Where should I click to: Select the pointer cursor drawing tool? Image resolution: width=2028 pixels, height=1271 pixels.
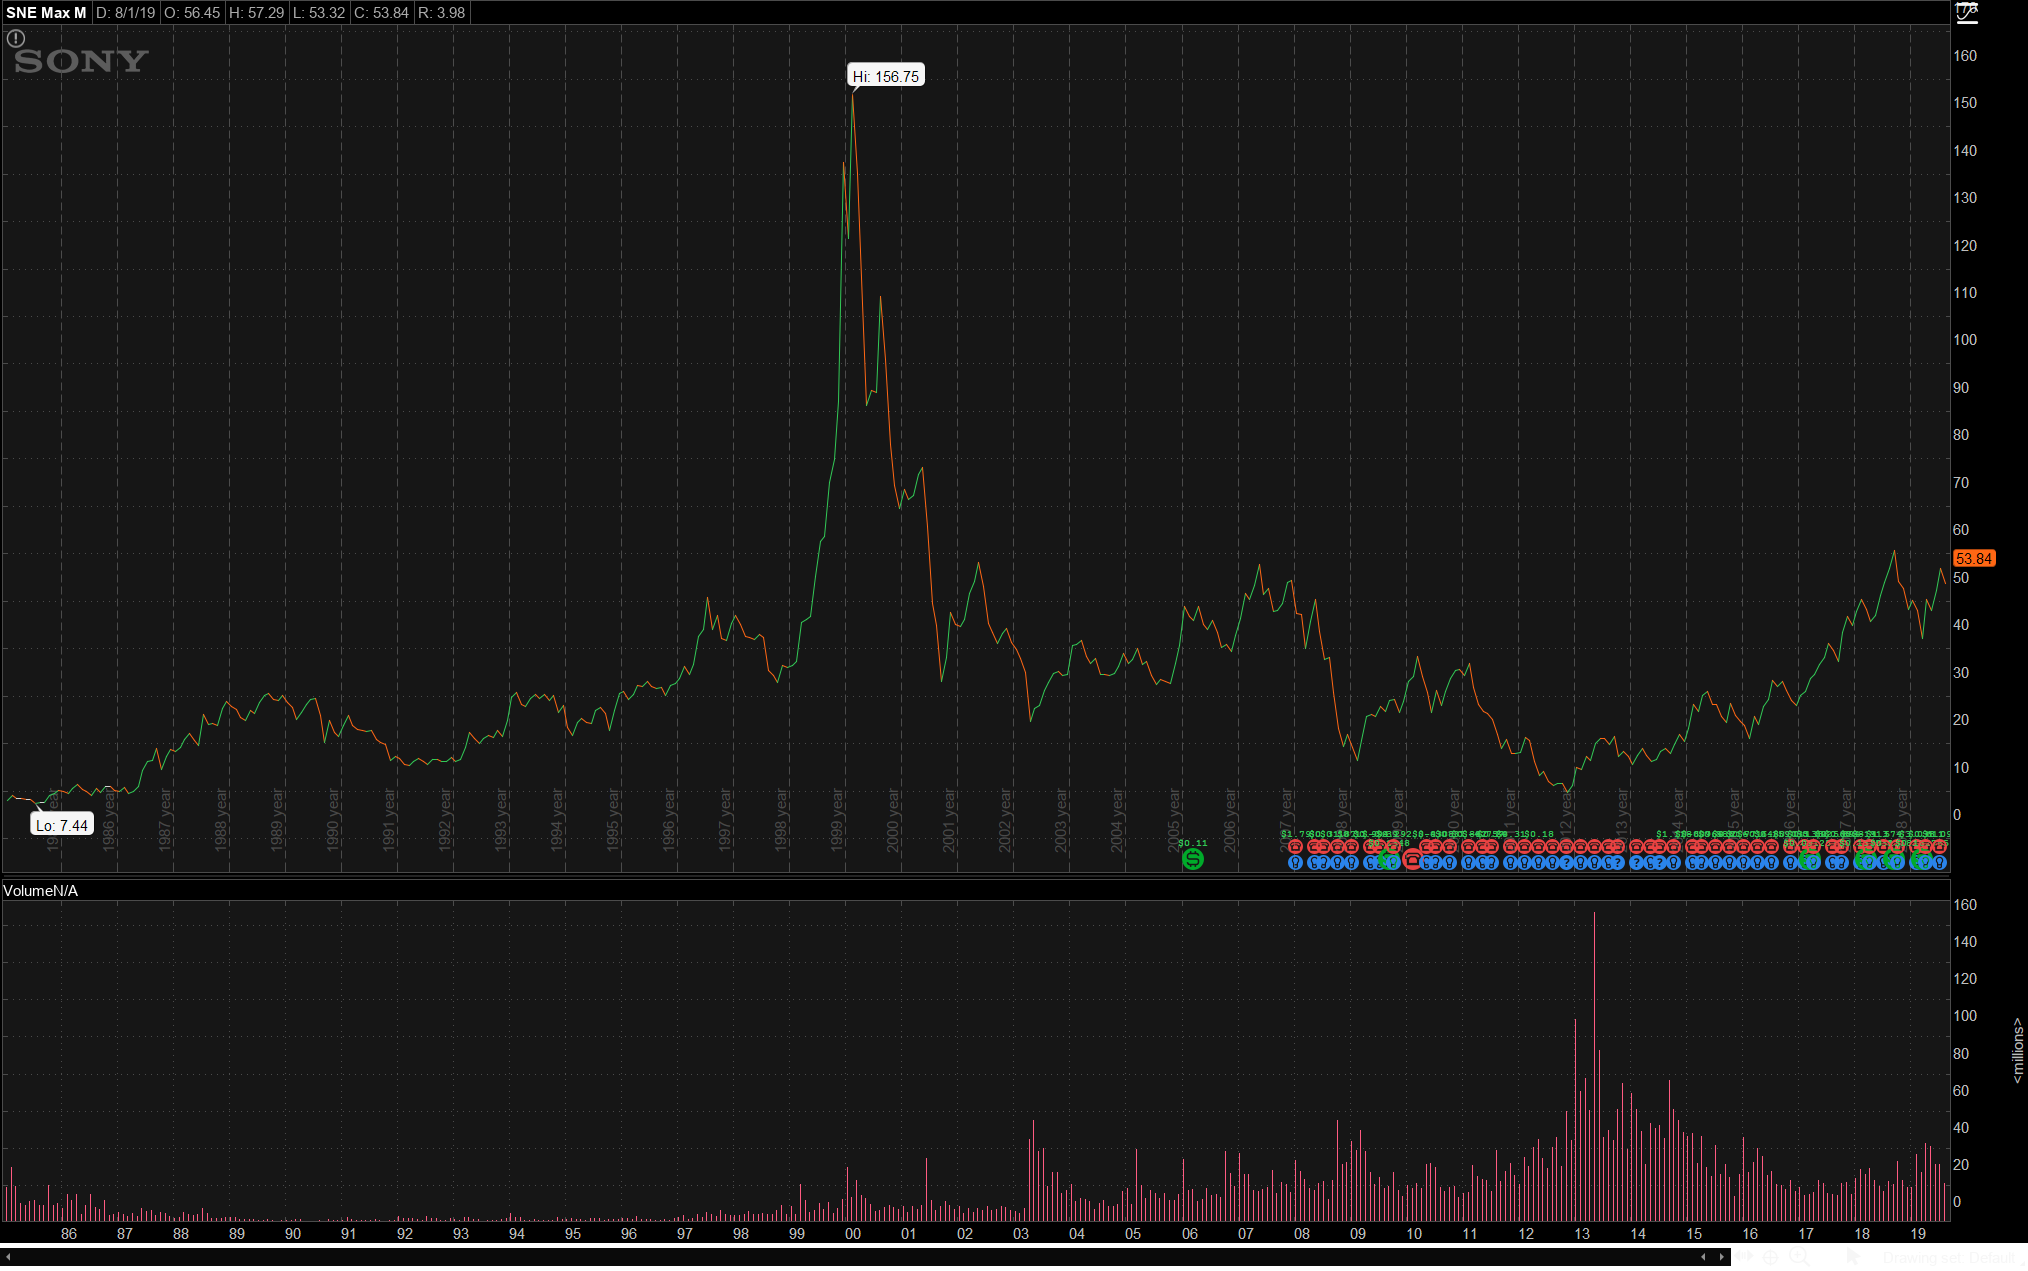click(x=1853, y=1256)
